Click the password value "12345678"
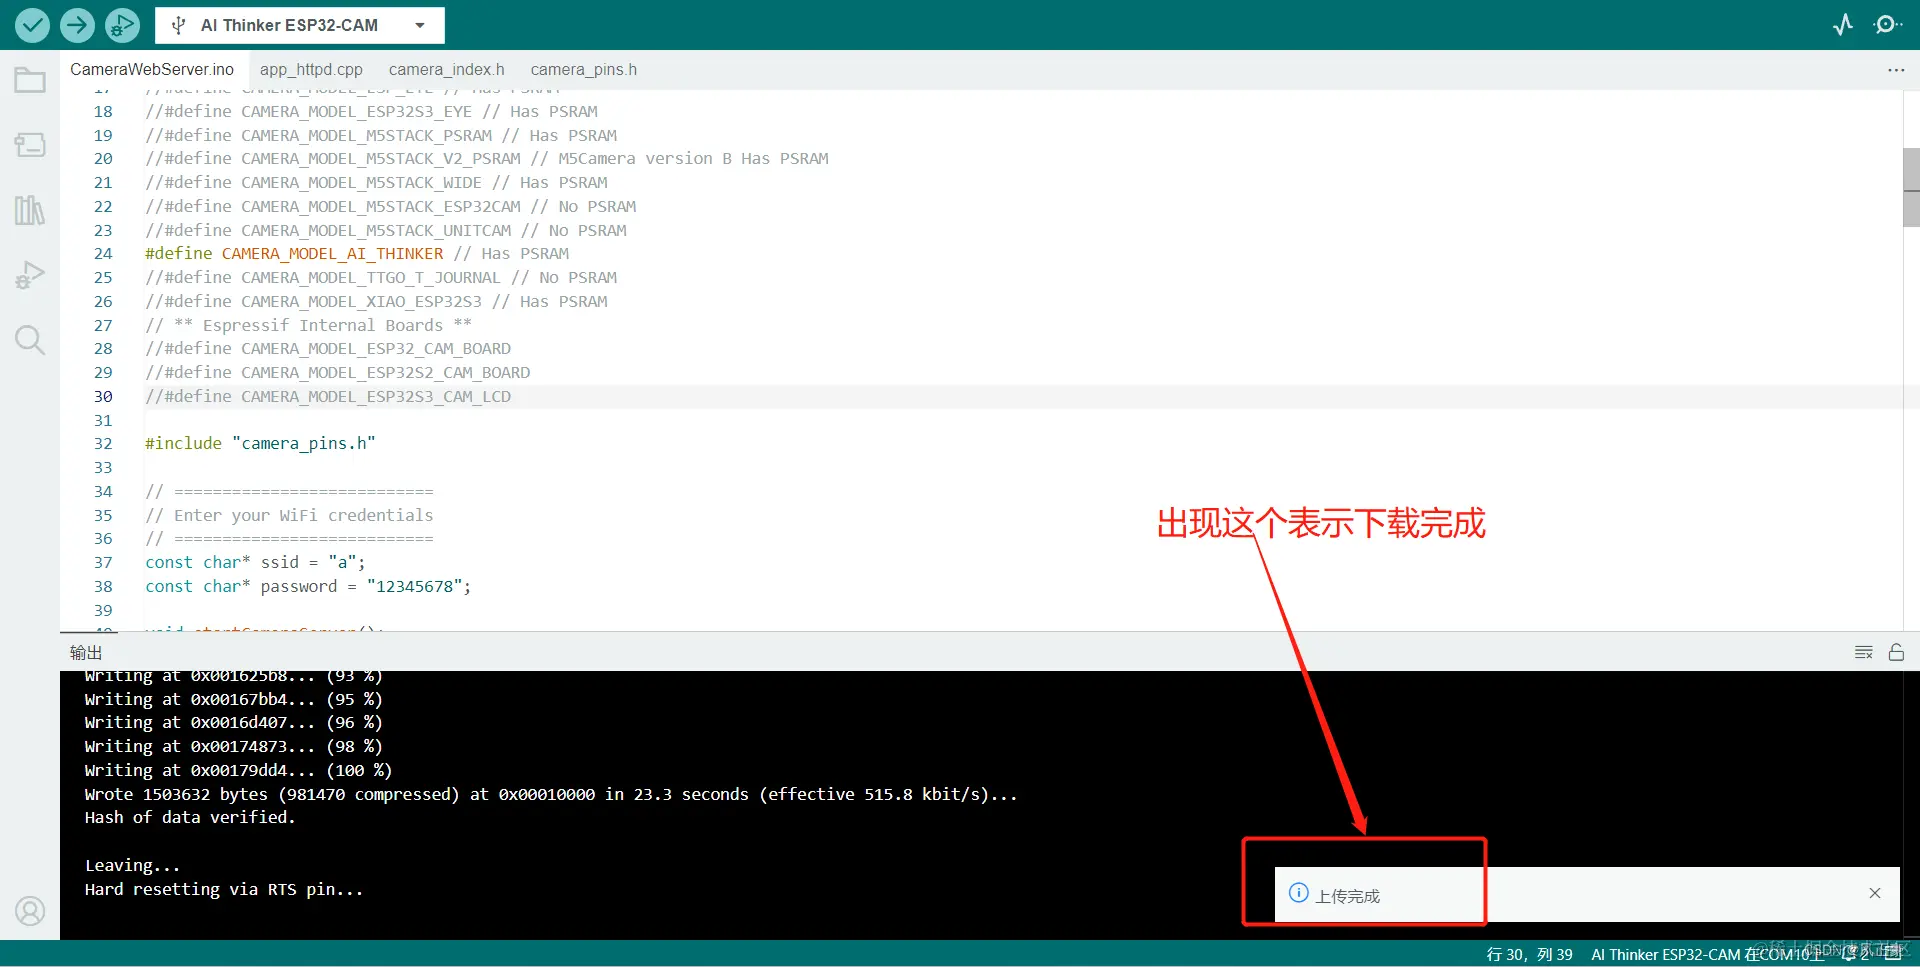This screenshot has height=967, width=1920. click(414, 586)
